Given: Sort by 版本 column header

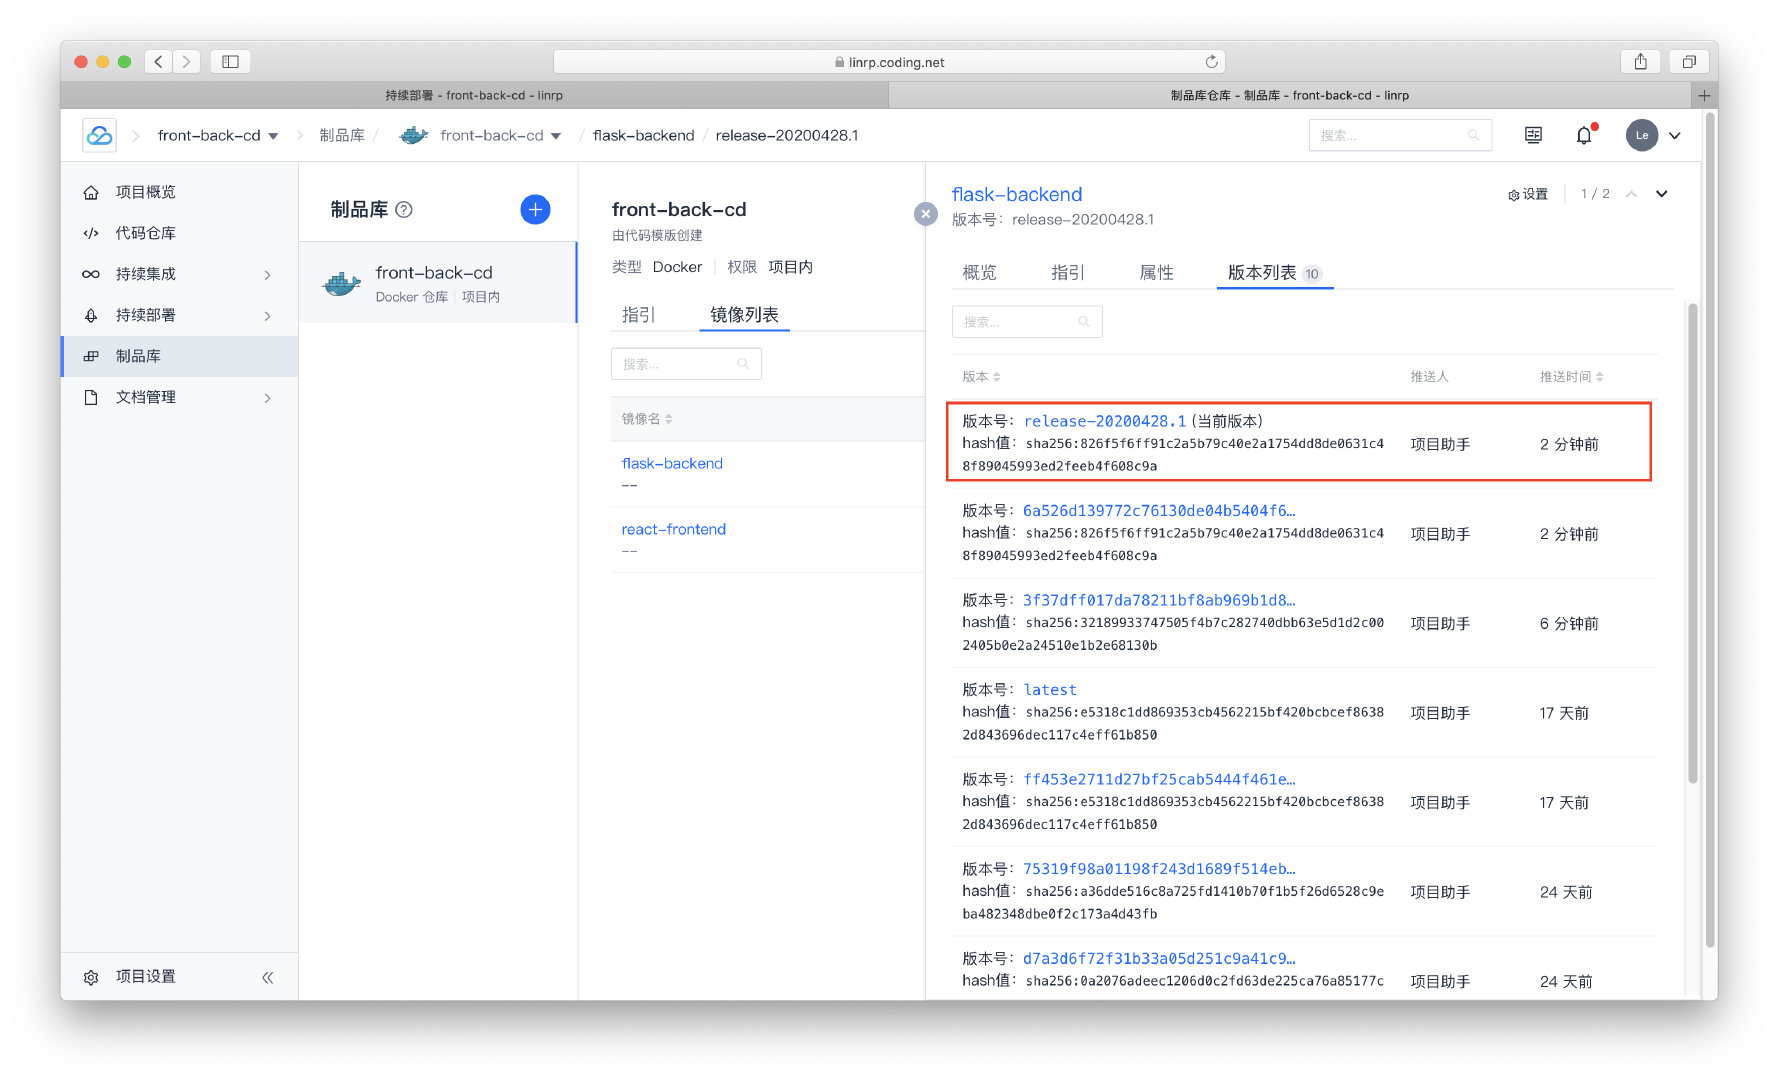Looking at the screenshot, I should pos(981,377).
